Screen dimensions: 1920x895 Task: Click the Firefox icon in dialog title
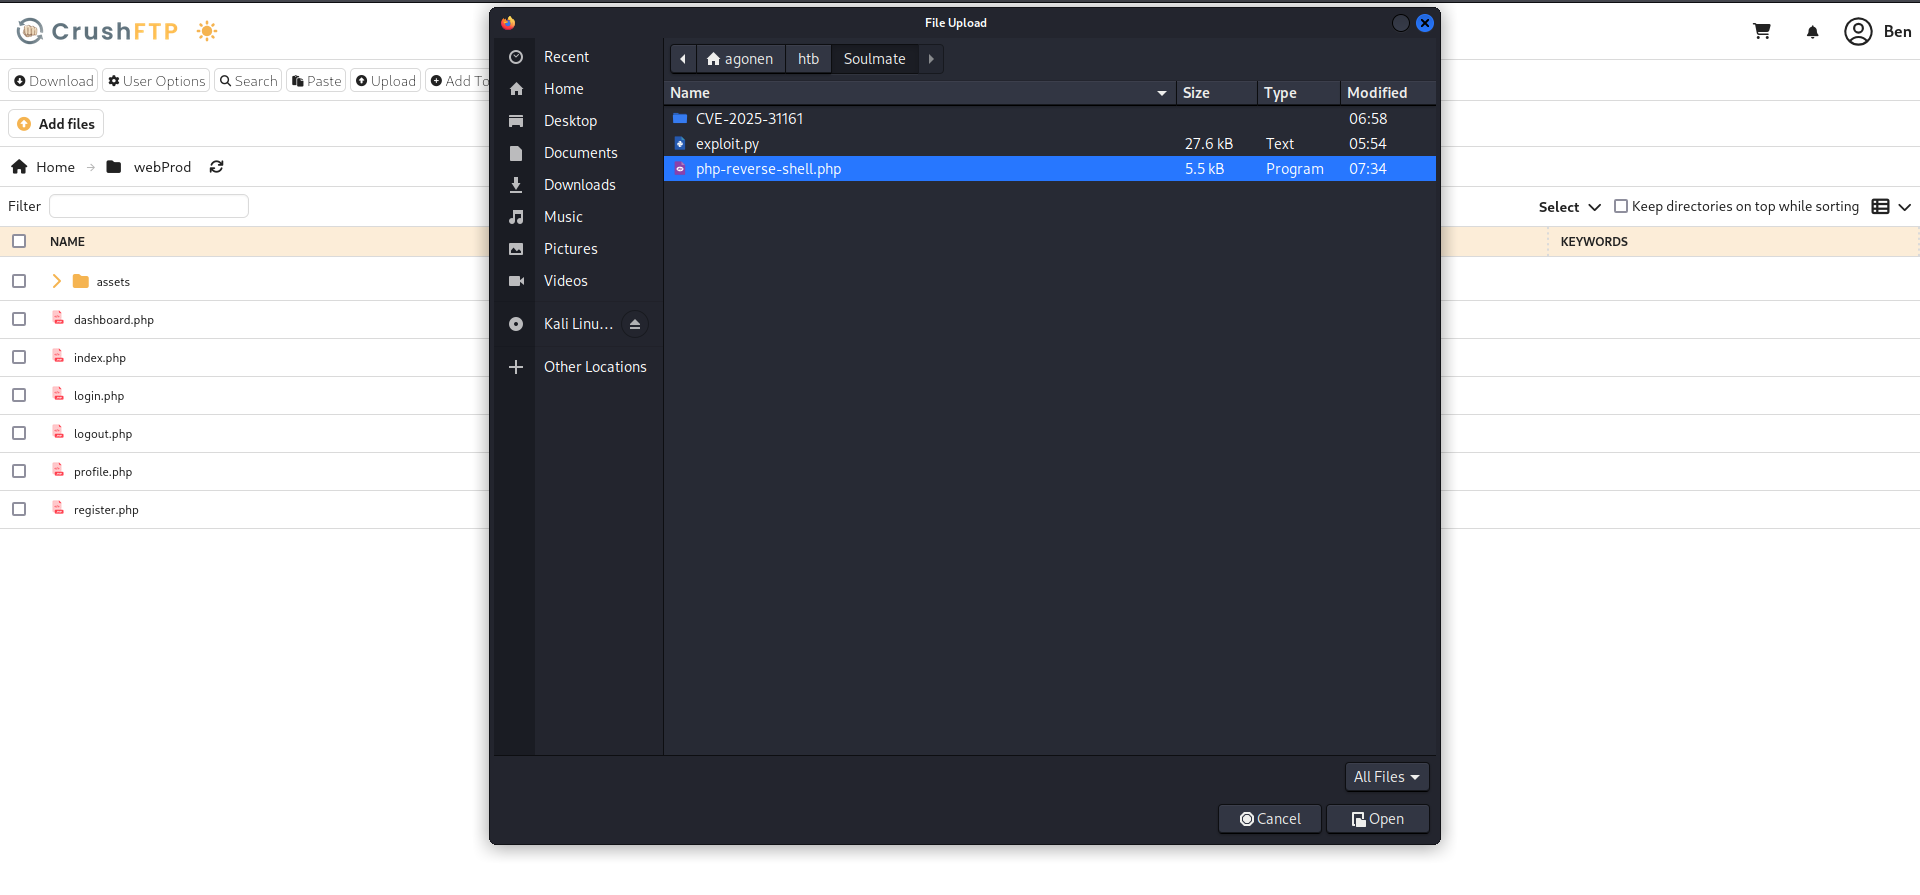pos(508,23)
